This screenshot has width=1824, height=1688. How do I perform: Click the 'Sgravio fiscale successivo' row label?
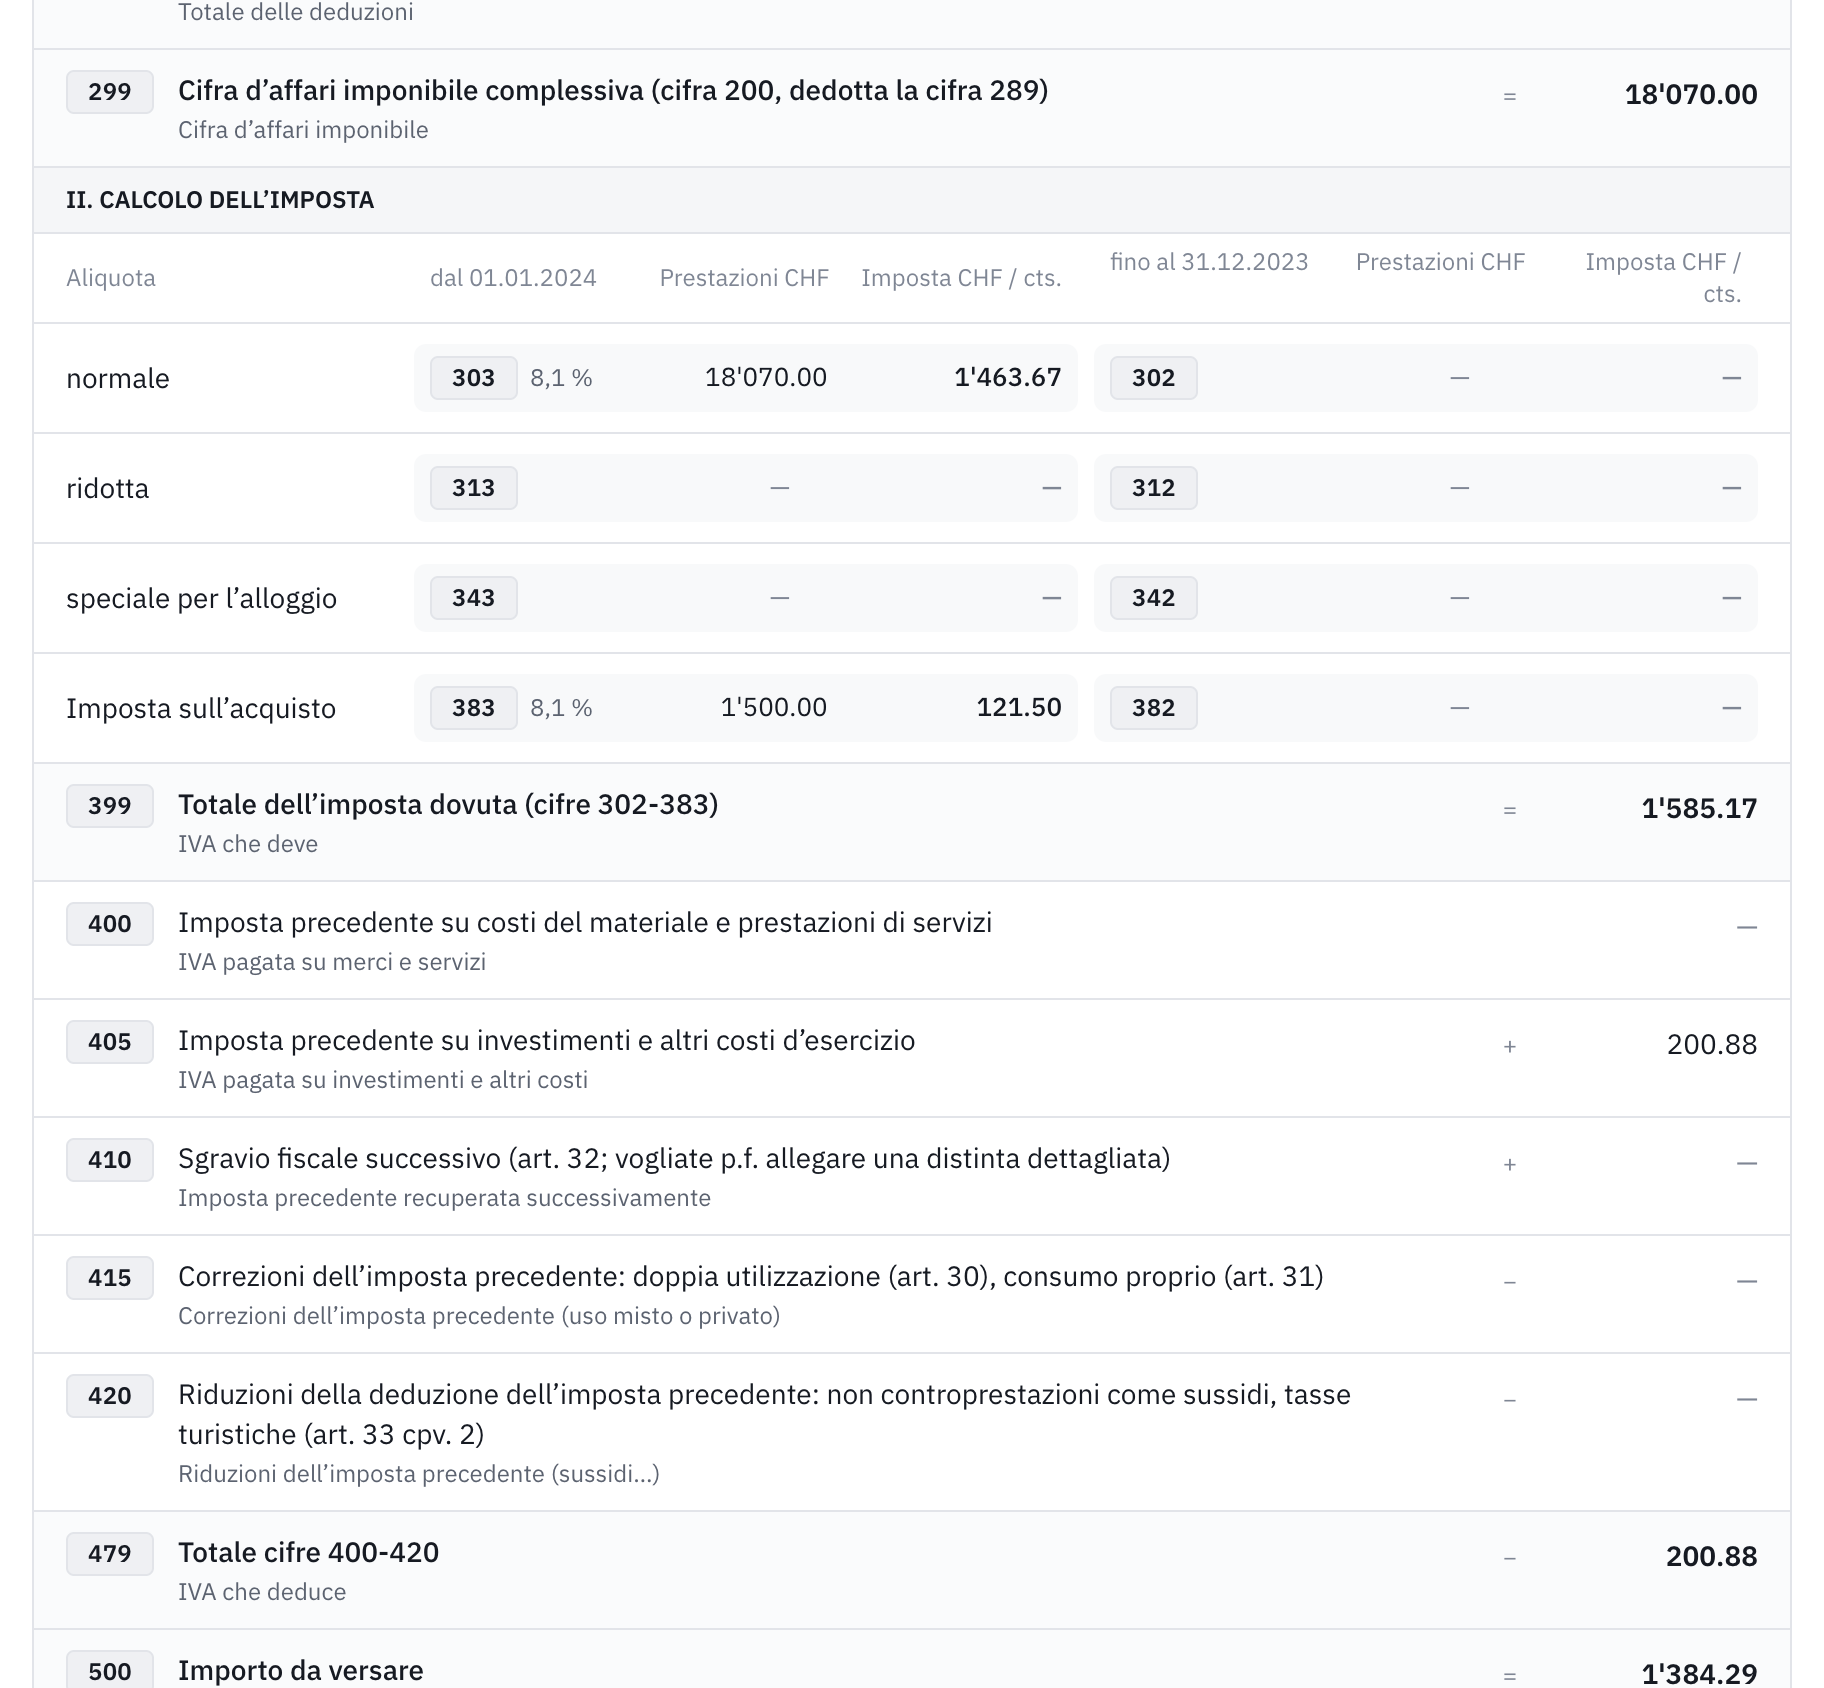point(674,1158)
